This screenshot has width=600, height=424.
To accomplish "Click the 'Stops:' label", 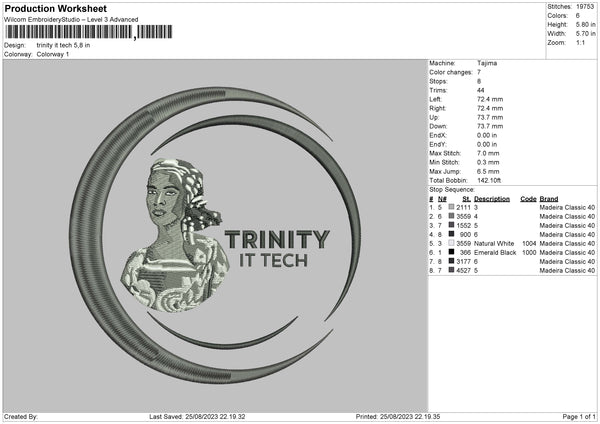I will pyautogui.click(x=439, y=81).
